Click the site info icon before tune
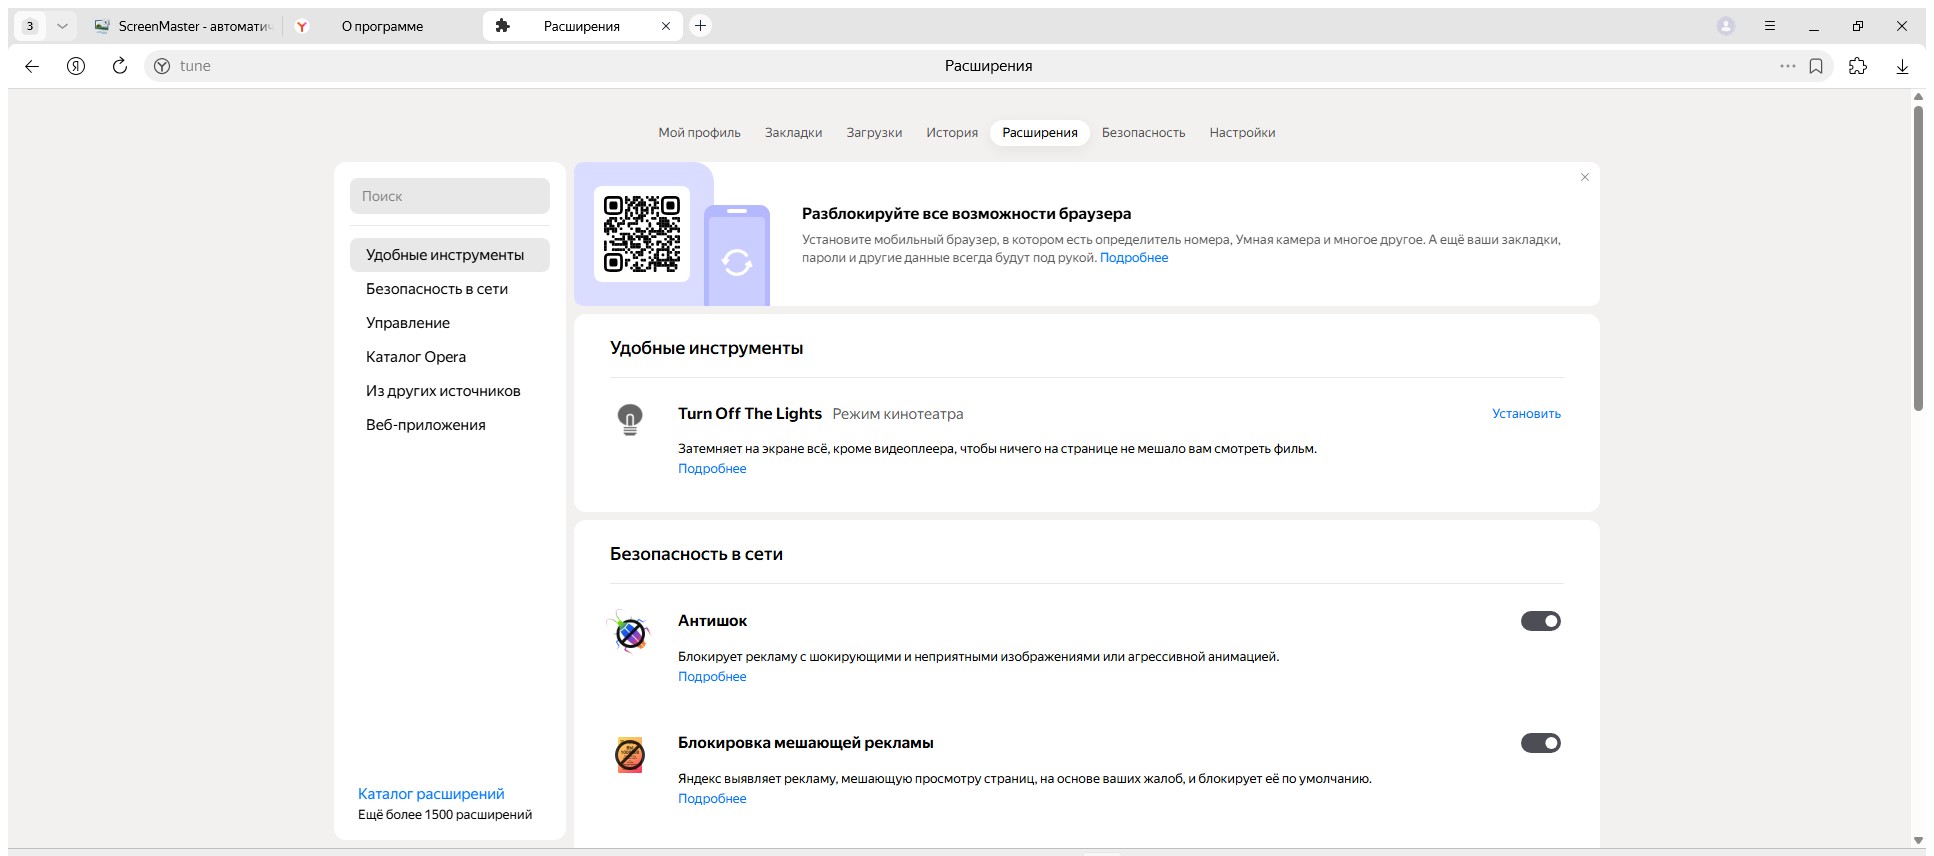This screenshot has width=1934, height=856. pyautogui.click(x=162, y=66)
